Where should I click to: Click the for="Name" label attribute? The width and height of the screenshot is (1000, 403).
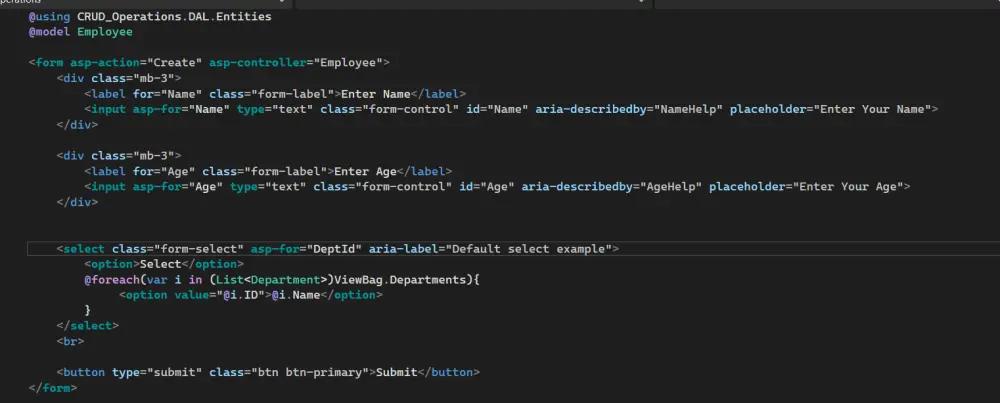pos(167,94)
